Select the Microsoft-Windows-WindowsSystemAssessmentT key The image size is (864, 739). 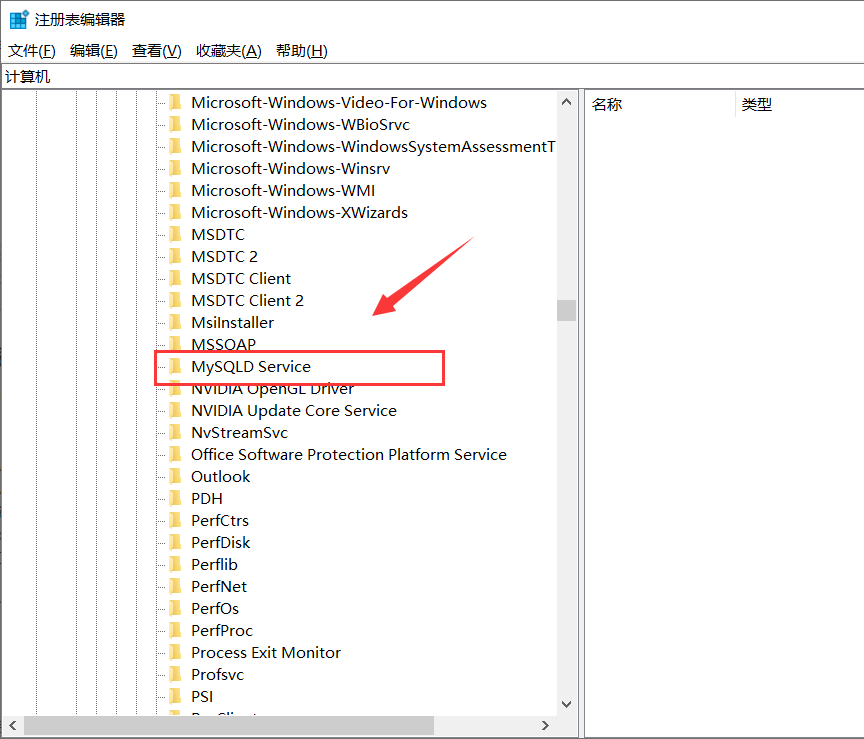[373, 147]
